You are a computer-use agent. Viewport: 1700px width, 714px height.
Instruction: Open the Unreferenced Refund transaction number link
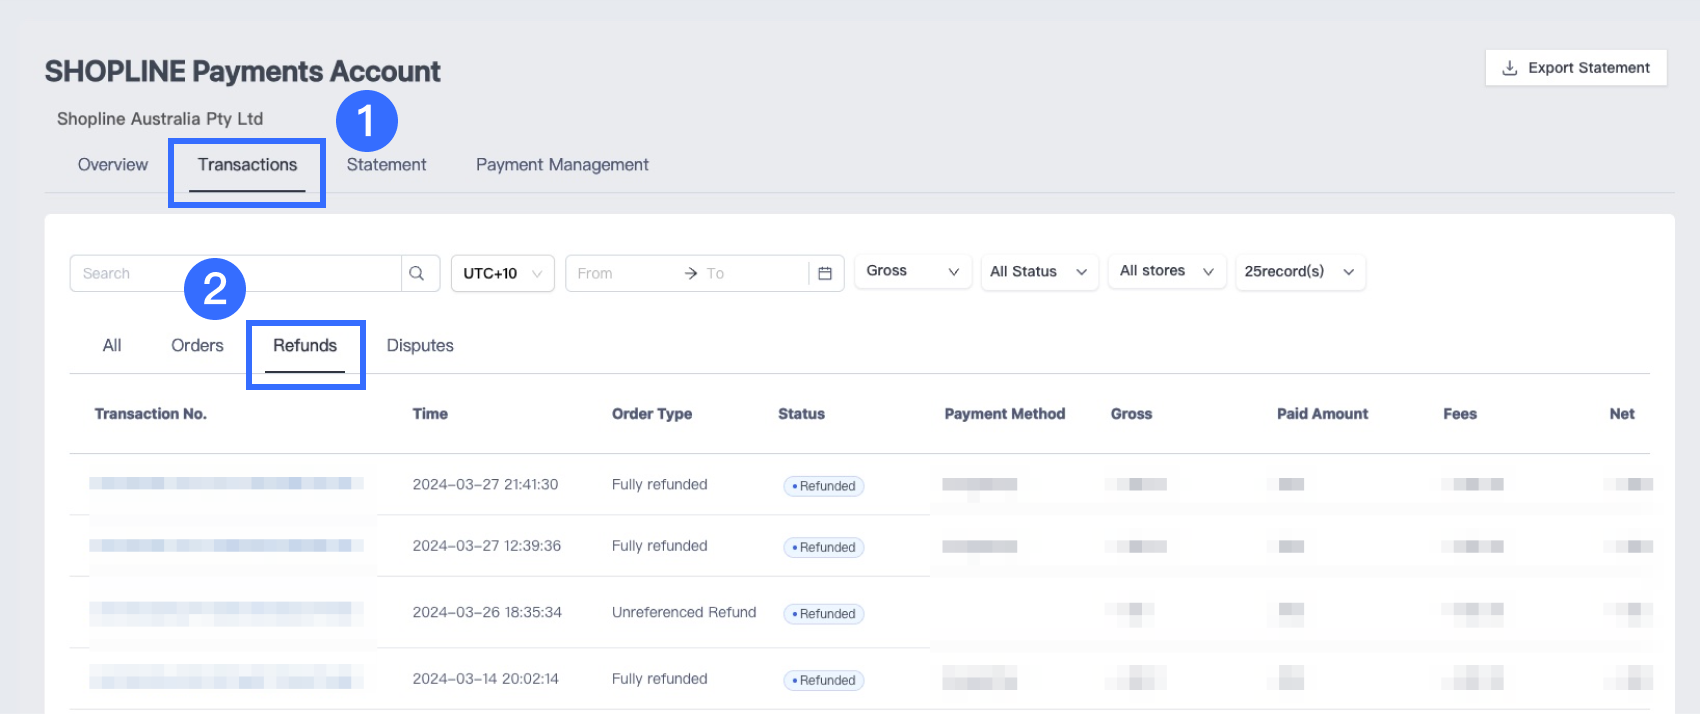226,612
